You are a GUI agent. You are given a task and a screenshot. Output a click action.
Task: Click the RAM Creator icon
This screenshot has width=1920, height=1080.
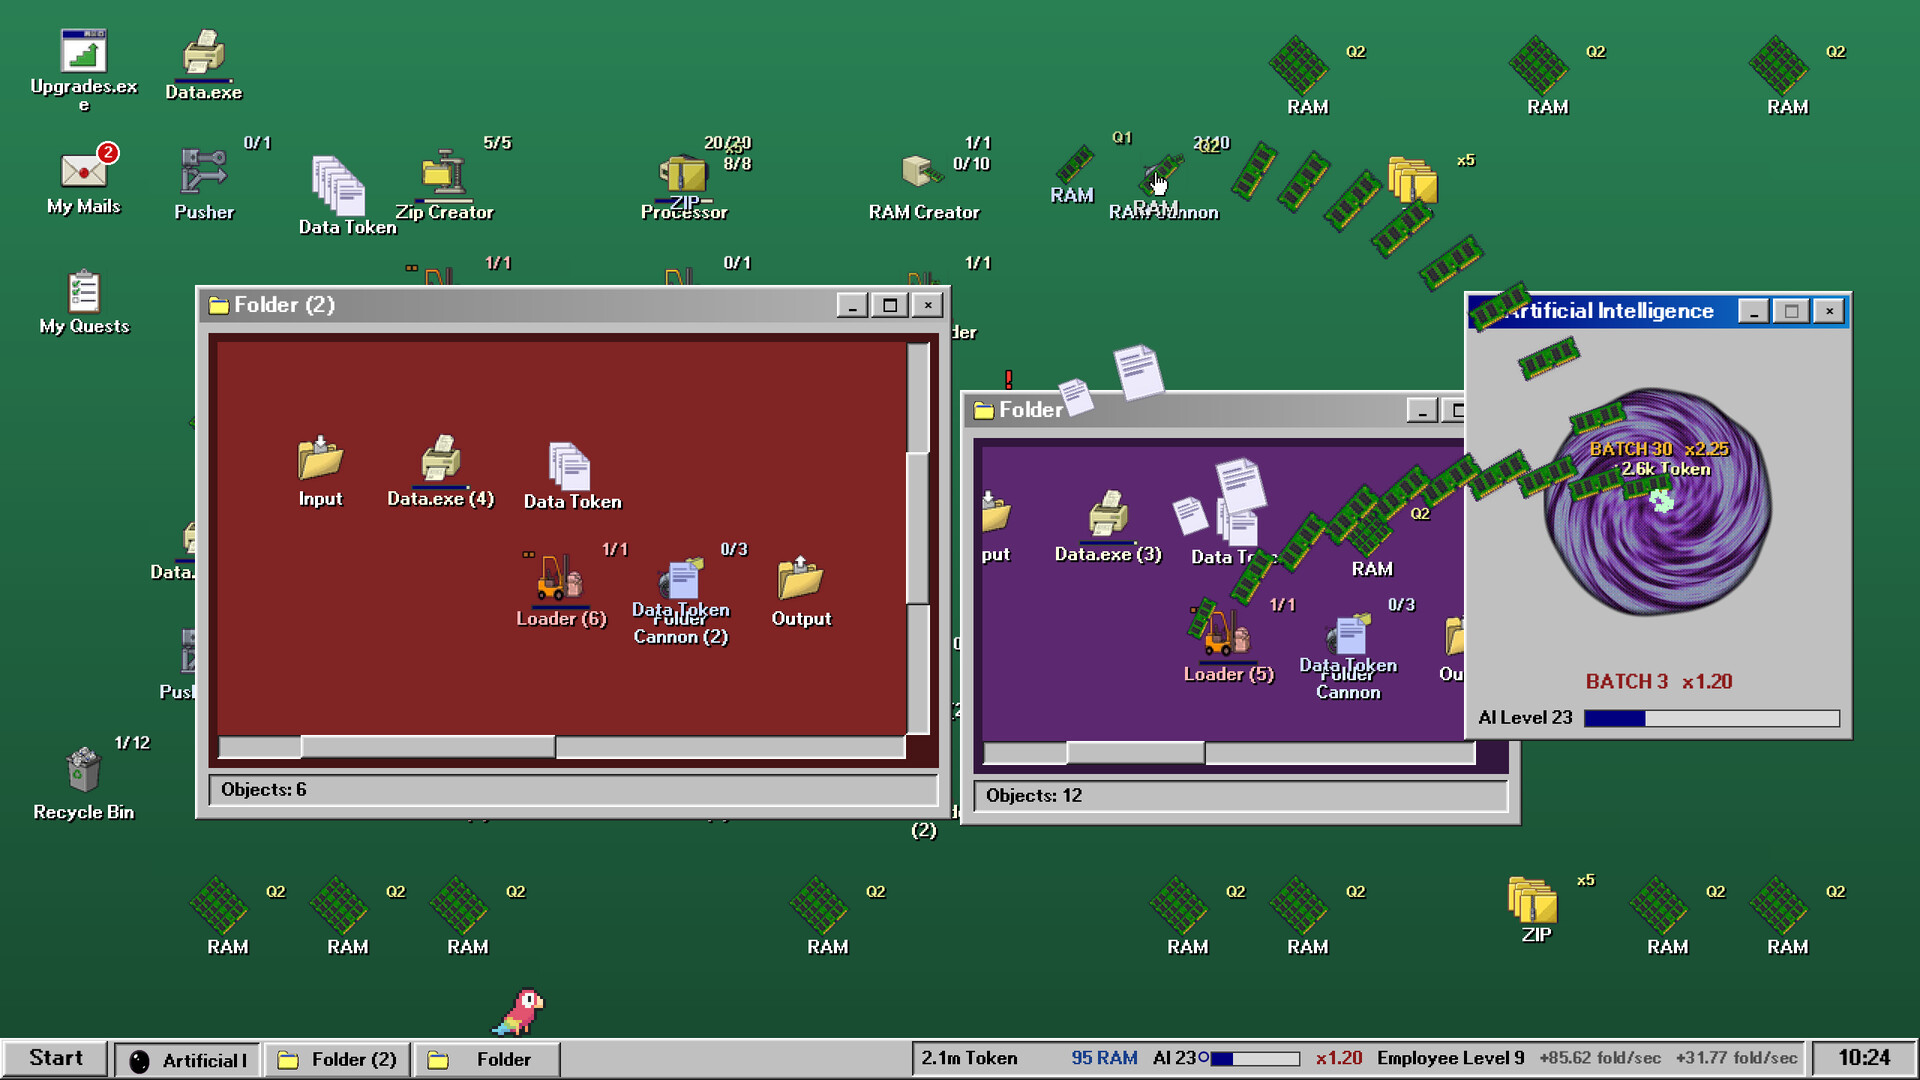(922, 172)
